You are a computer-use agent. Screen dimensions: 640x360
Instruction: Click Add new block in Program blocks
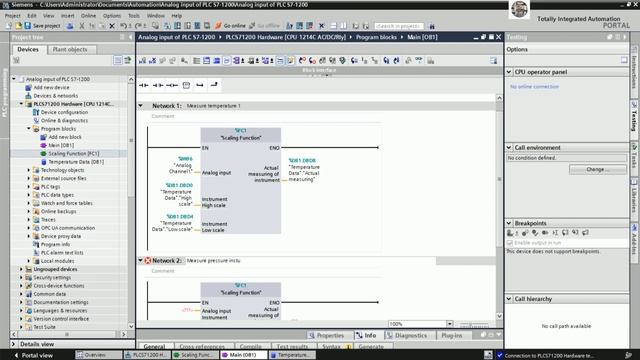point(65,137)
